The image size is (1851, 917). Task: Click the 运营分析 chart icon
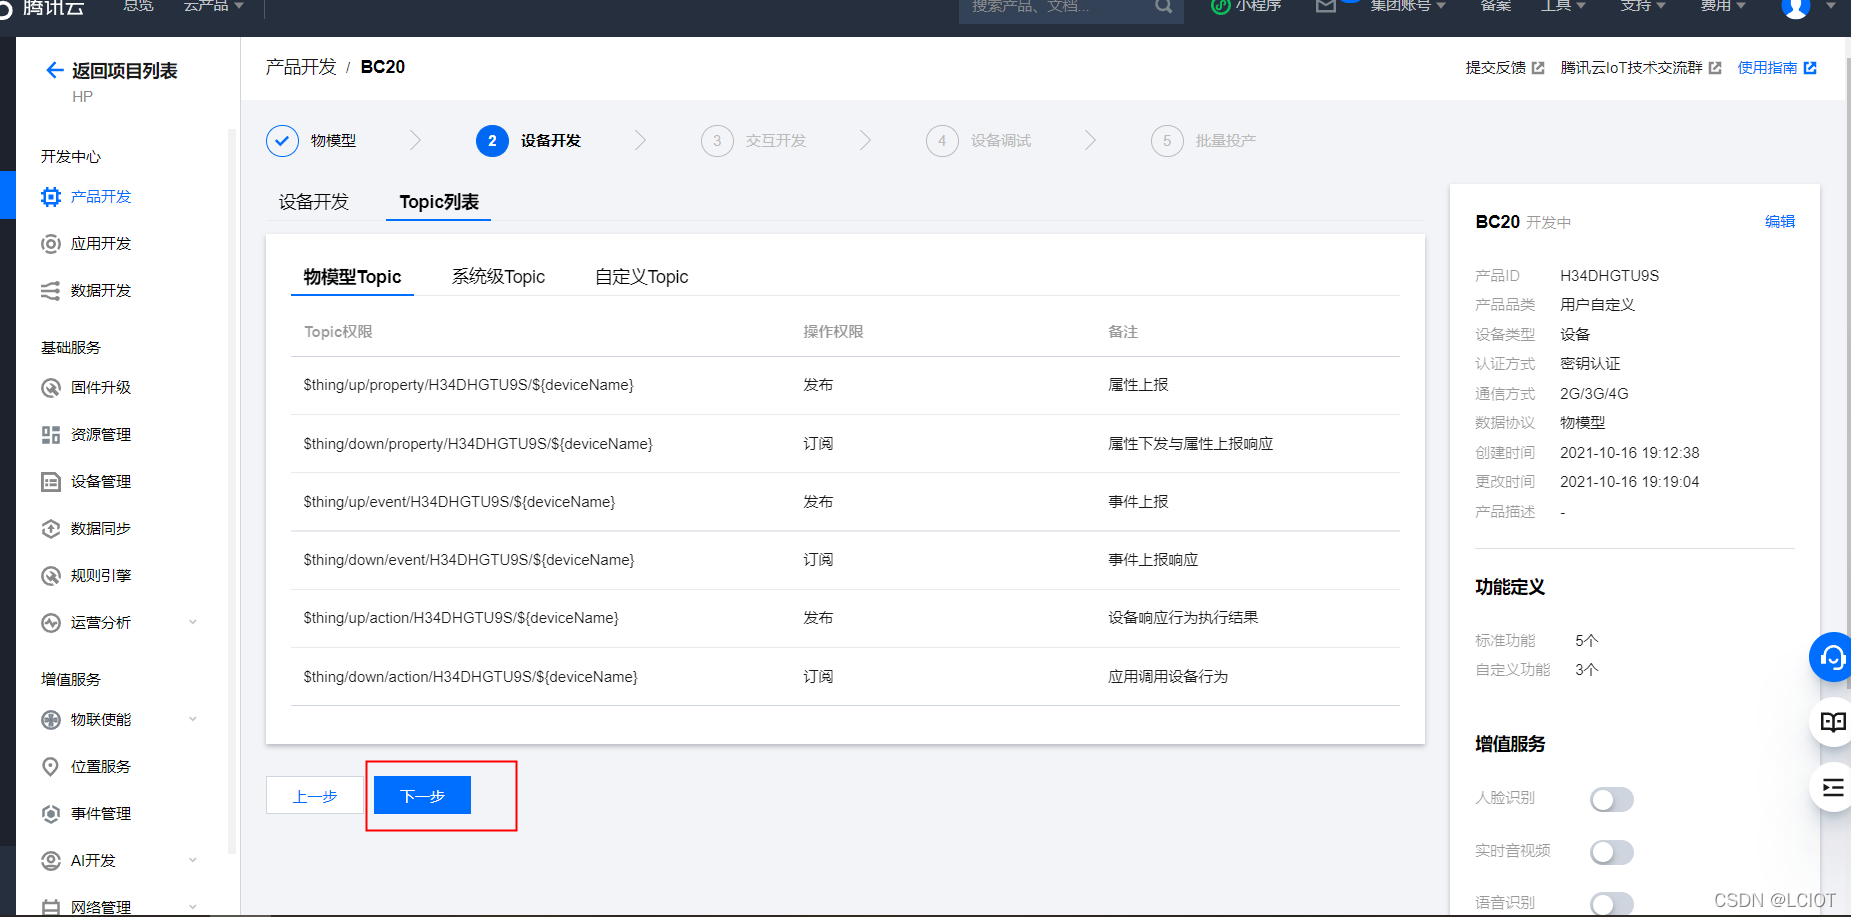point(51,623)
